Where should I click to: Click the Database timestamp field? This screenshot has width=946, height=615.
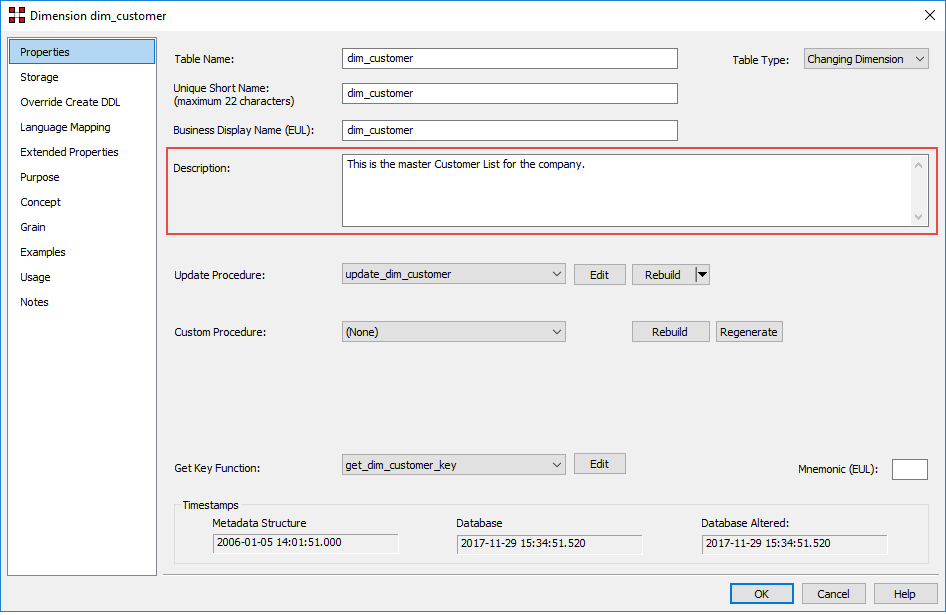(x=550, y=544)
